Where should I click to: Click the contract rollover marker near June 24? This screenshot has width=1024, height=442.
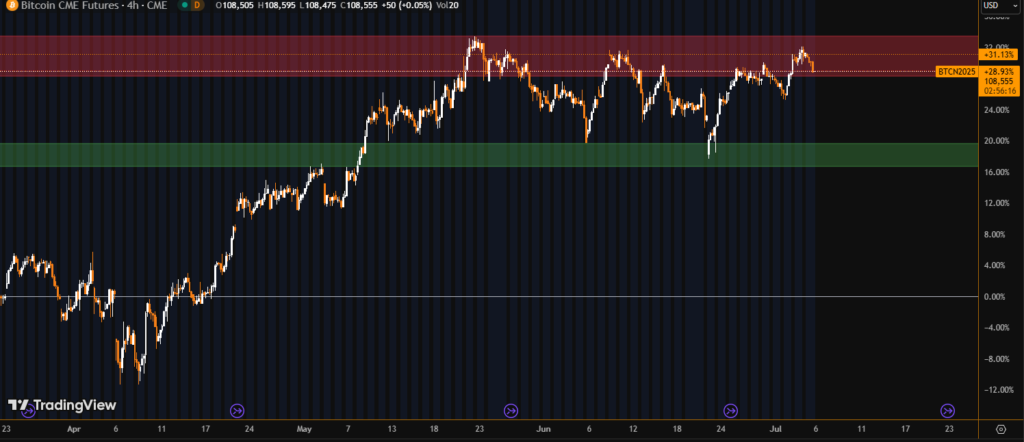click(x=730, y=410)
